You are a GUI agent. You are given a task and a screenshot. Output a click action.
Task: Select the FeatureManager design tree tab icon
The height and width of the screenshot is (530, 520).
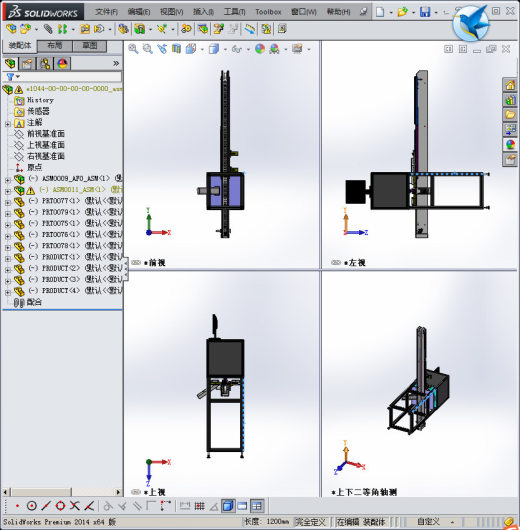tap(10, 63)
